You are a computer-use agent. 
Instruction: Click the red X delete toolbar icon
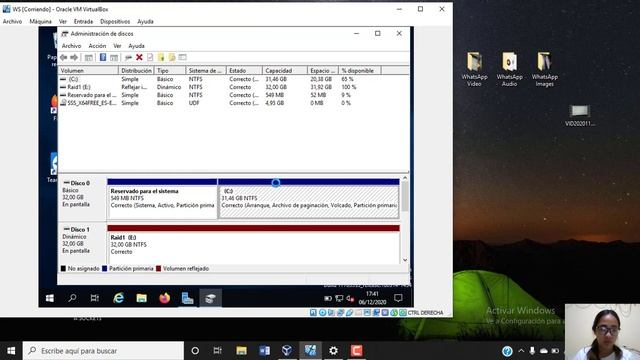(139, 58)
